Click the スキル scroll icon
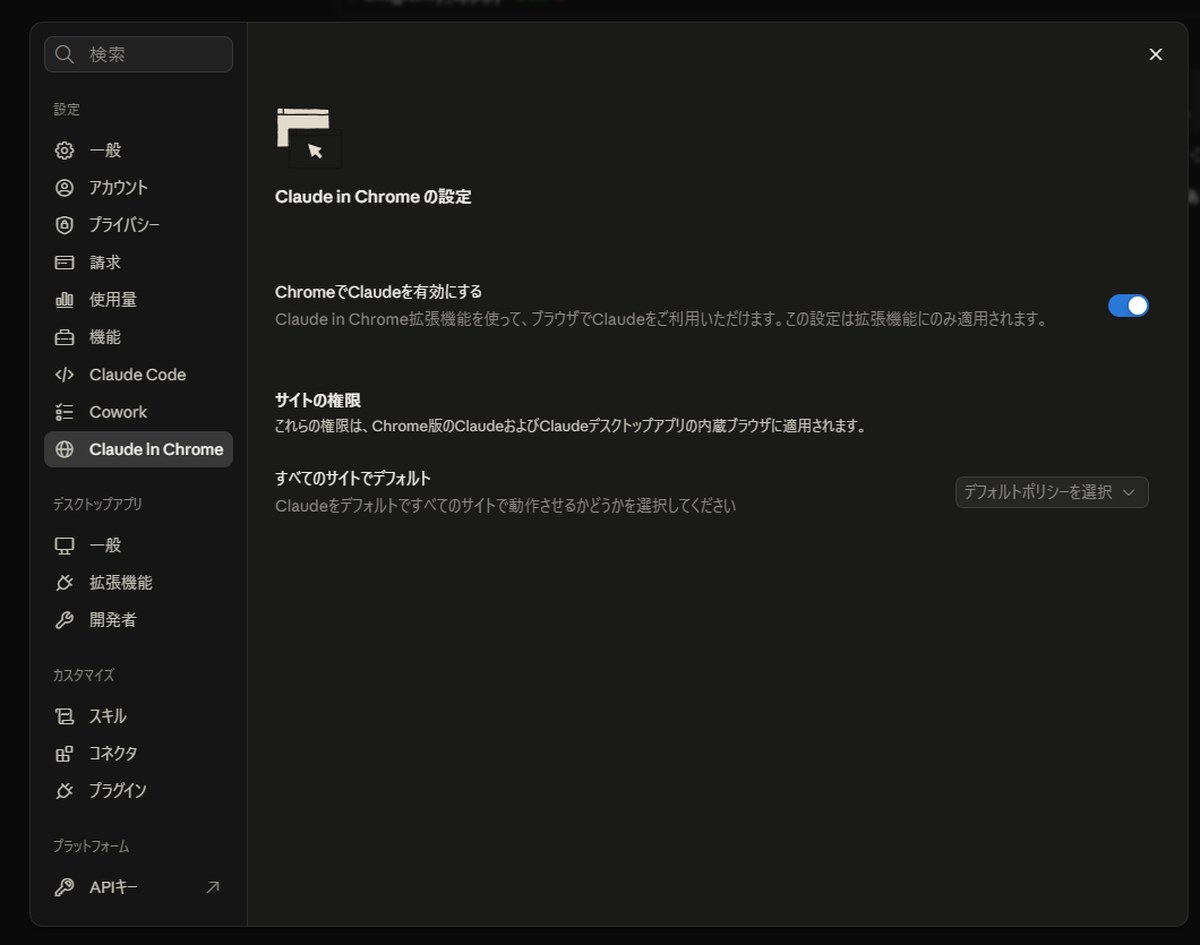Viewport: 1200px width, 945px height. (64, 716)
